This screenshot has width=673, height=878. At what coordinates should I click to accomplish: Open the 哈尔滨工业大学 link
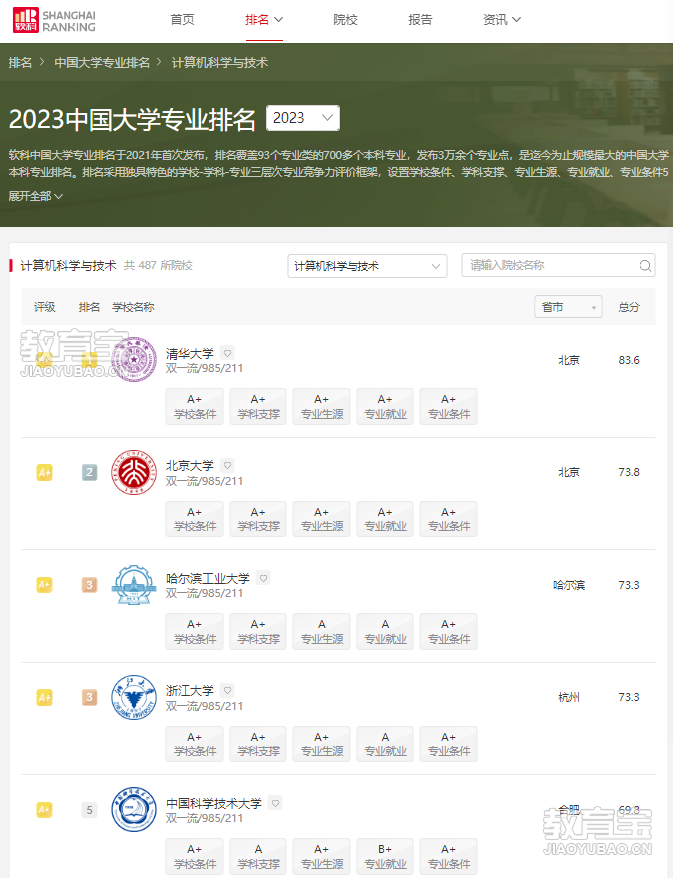pos(208,578)
